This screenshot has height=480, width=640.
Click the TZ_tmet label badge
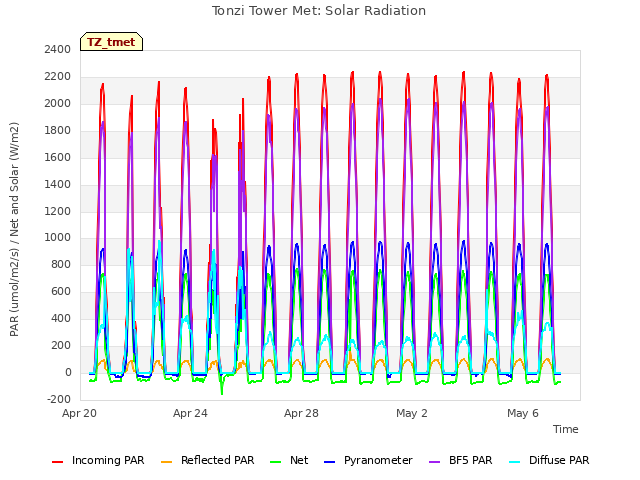tap(111, 42)
